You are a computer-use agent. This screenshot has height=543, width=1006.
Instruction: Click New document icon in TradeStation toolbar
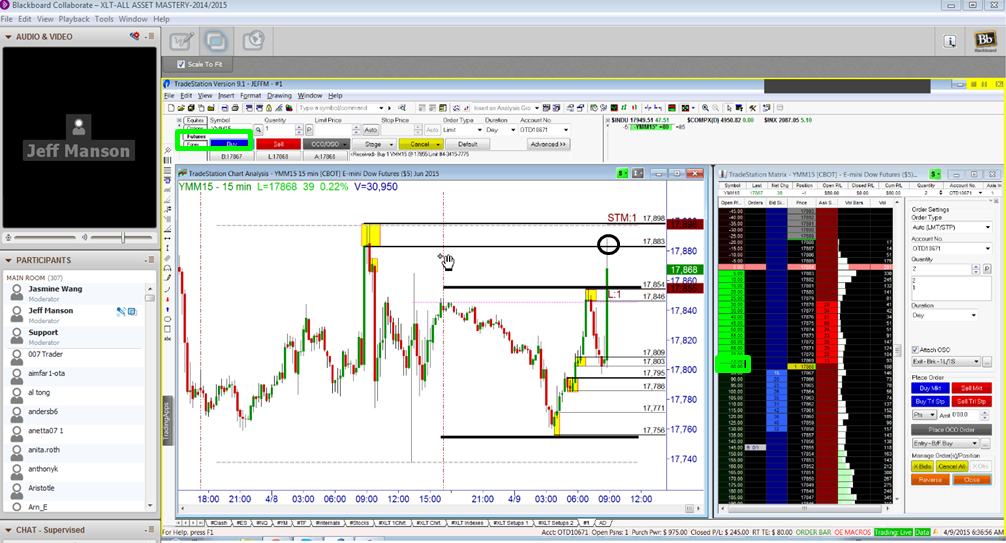pyautogui.click(x=171, y=108)
